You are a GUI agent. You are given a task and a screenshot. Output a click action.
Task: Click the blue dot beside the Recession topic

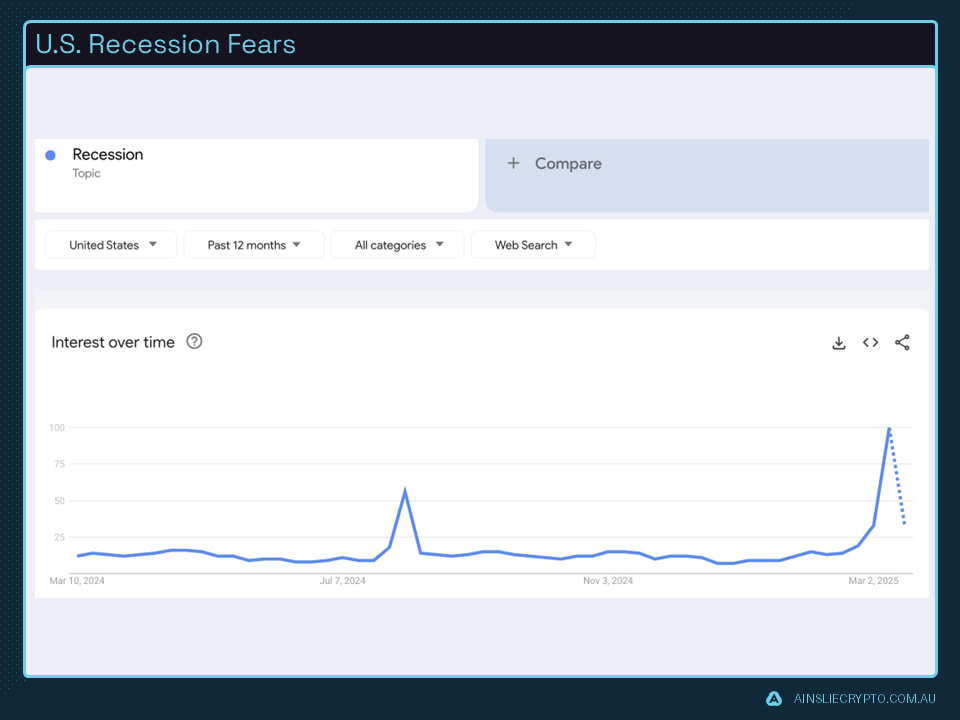[x=51, y=155]
